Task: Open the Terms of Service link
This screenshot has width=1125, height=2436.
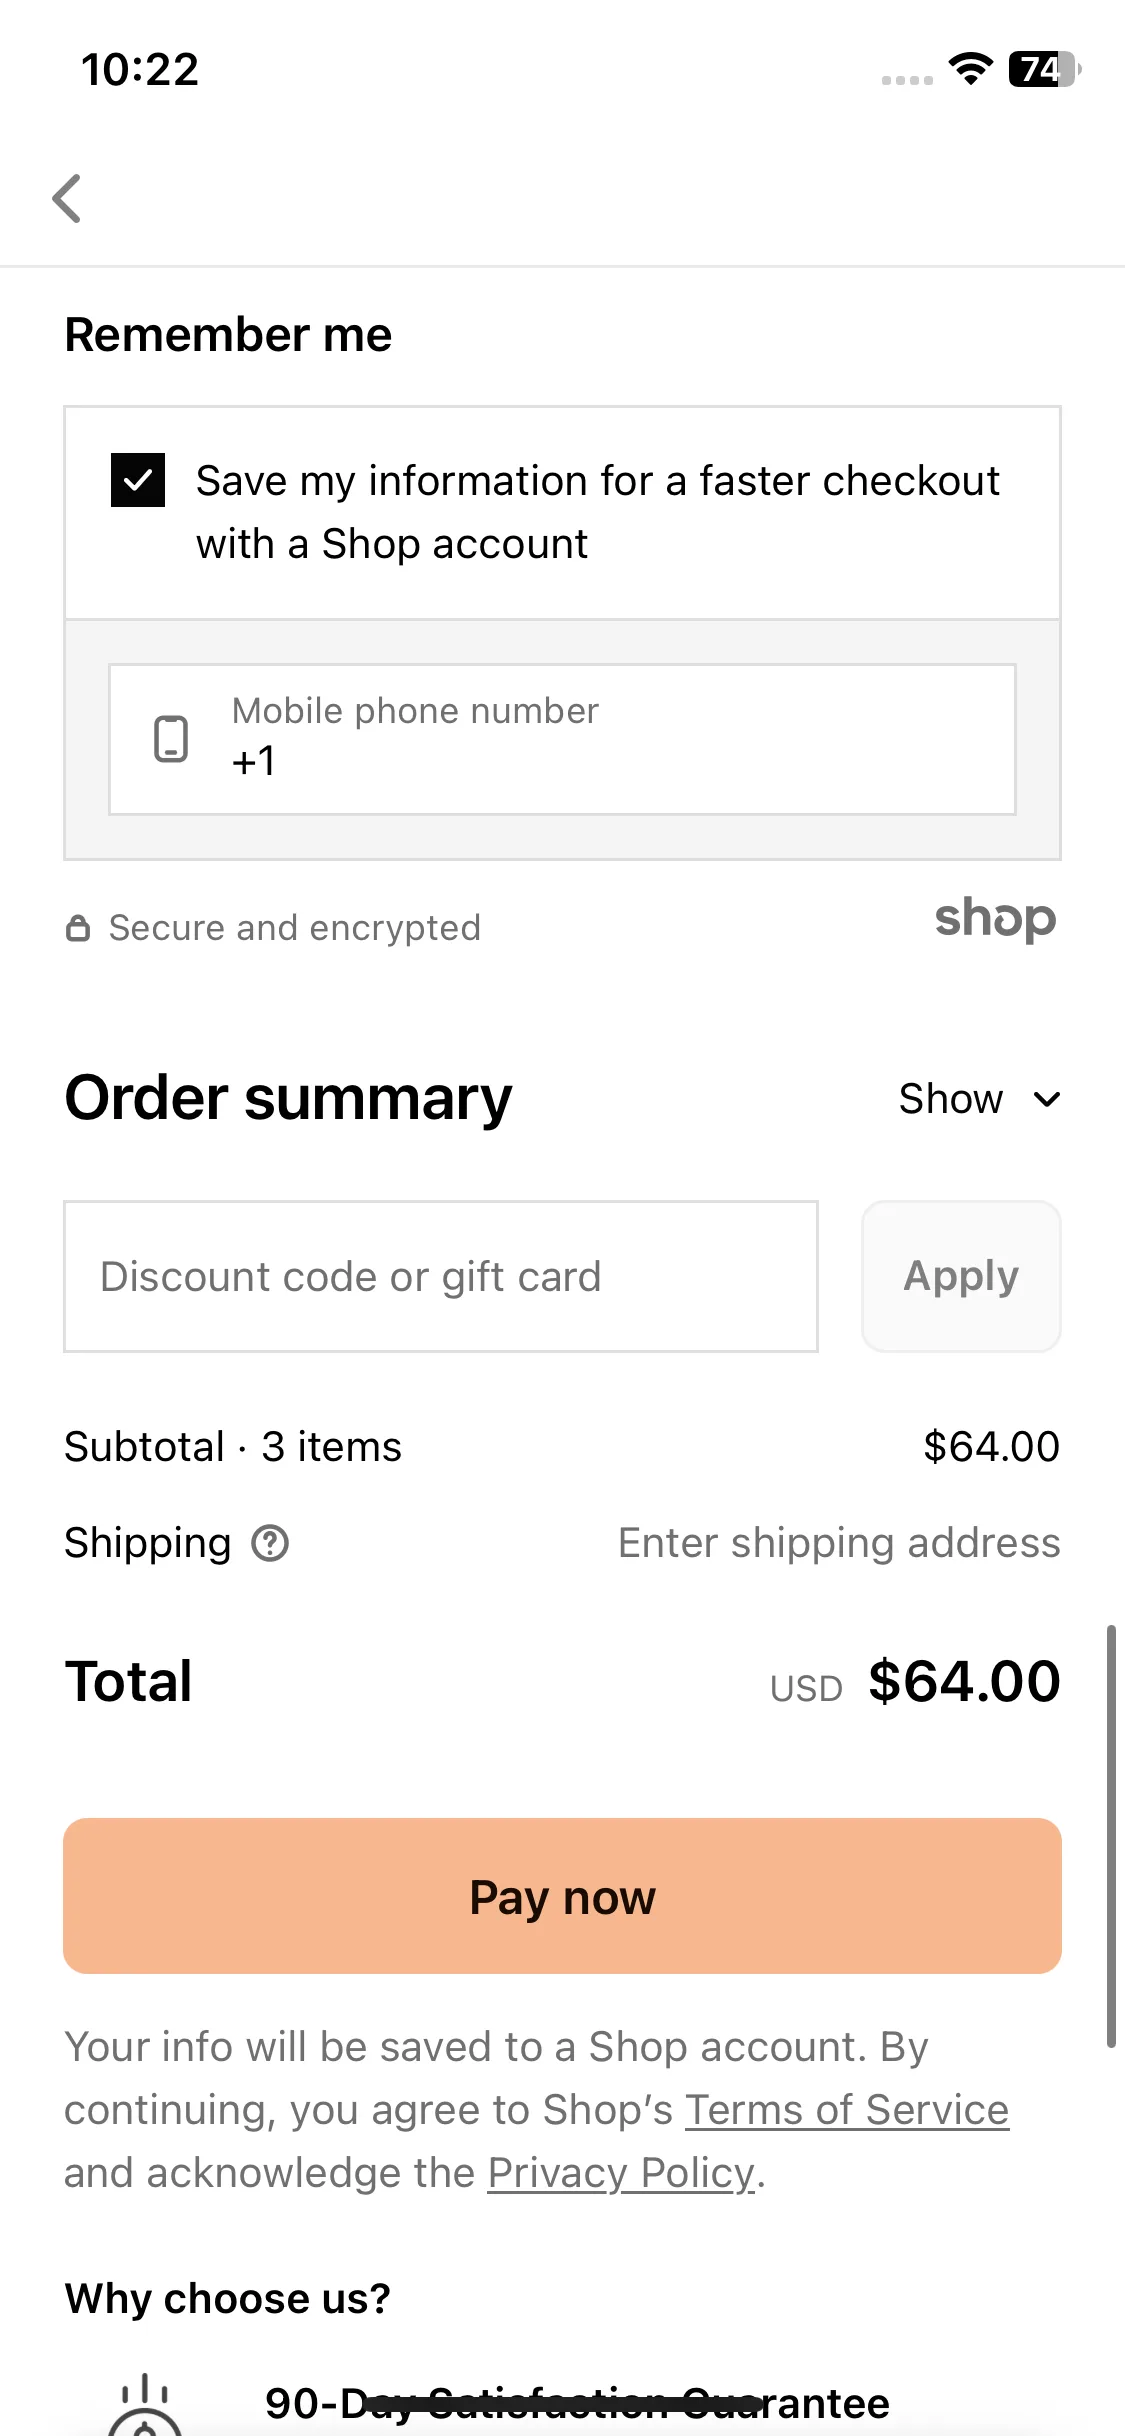Action: 847,2110
